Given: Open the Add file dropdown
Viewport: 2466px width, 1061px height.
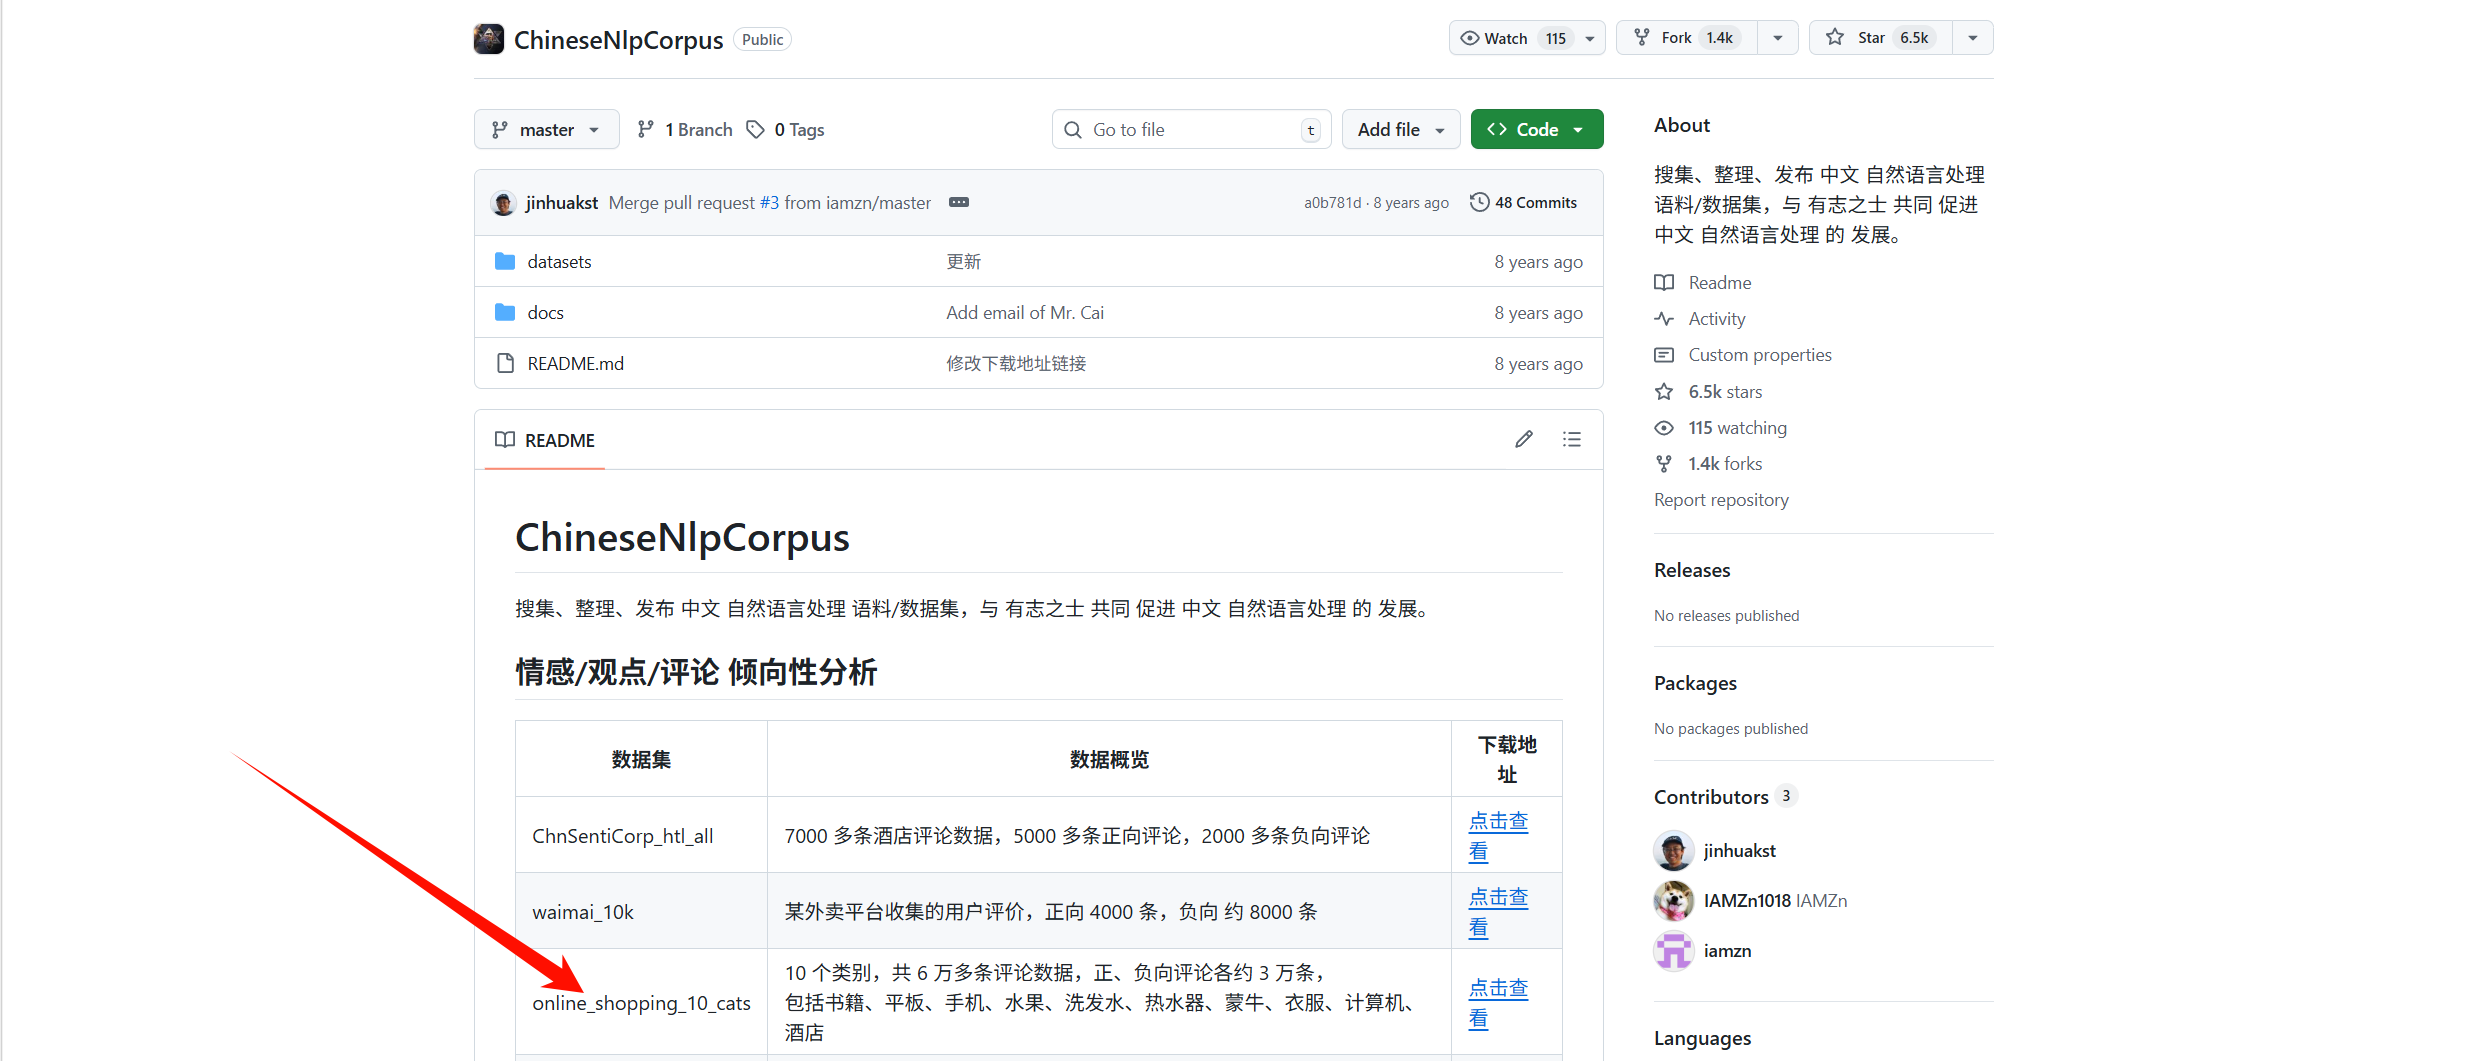Looking at the screenshot, I should pyautogui.click(x=1400, y=128).
